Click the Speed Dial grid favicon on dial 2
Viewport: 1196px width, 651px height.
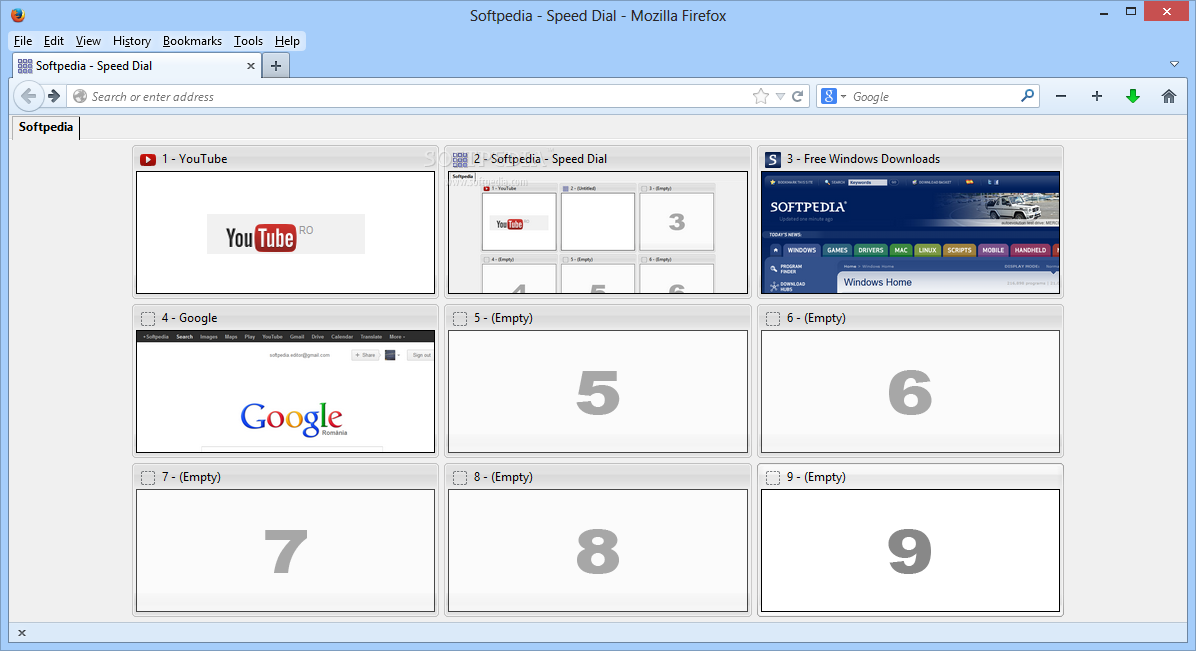coord(460,159)
